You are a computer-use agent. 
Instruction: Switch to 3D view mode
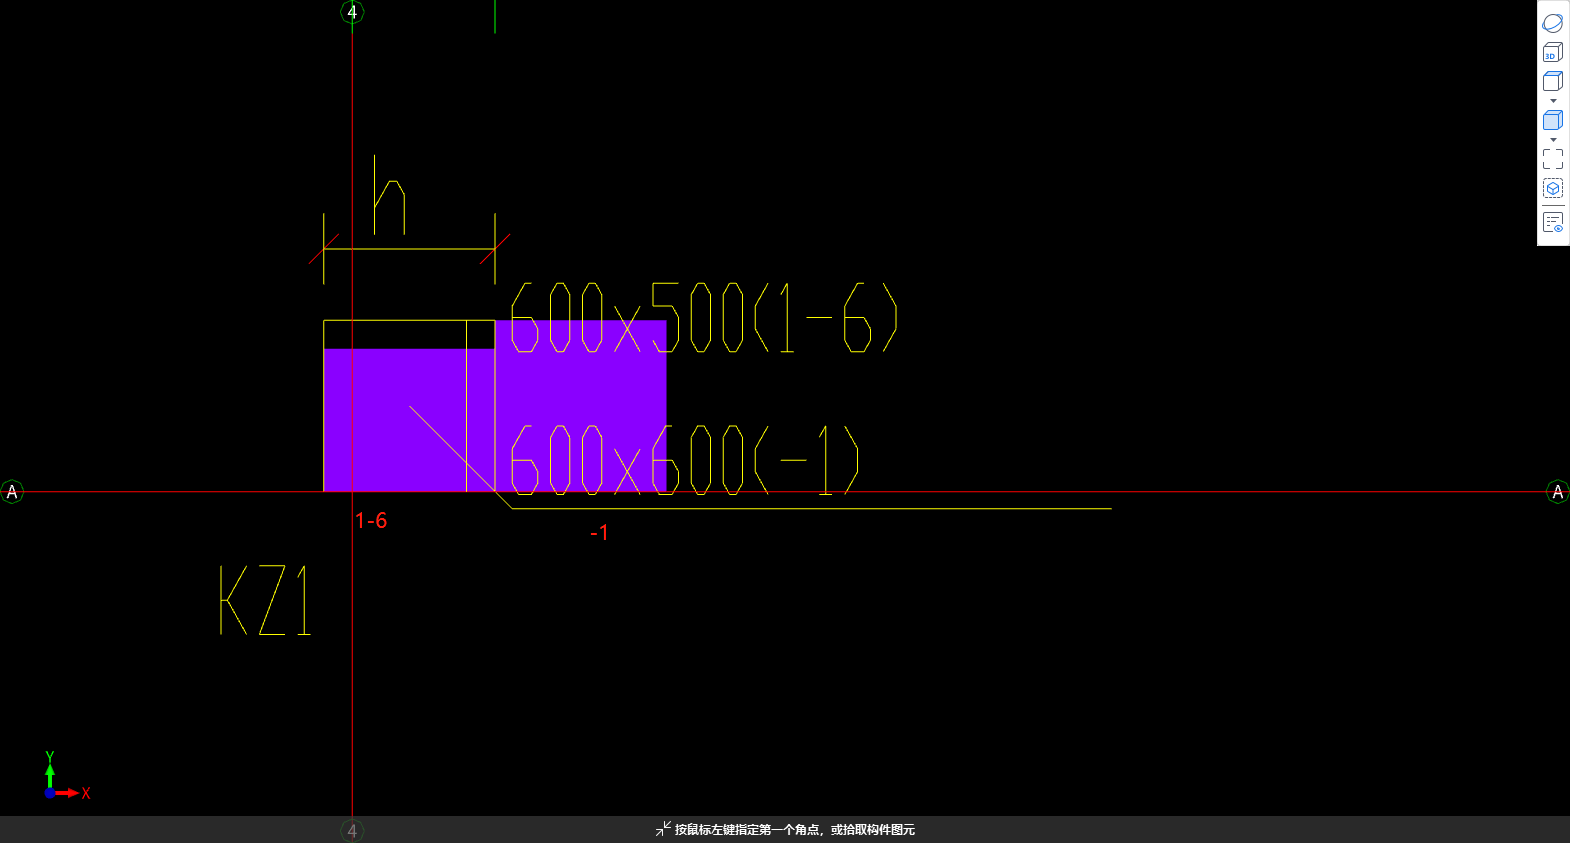[x=1552, y=52]
